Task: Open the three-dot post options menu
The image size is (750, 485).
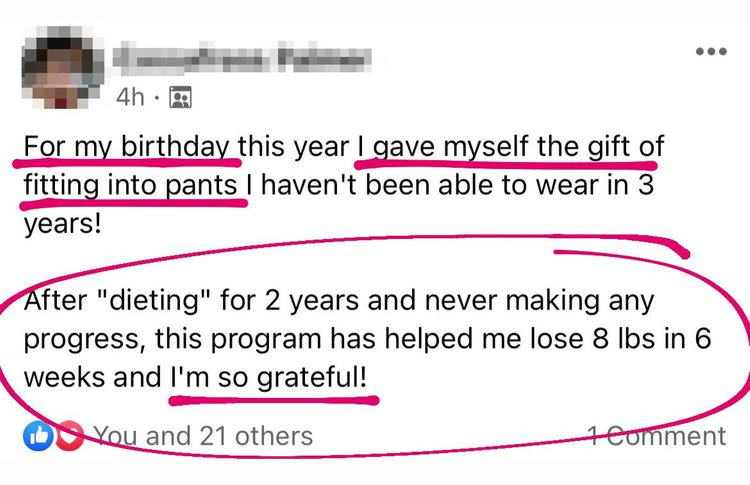Action: coord(710,51)
